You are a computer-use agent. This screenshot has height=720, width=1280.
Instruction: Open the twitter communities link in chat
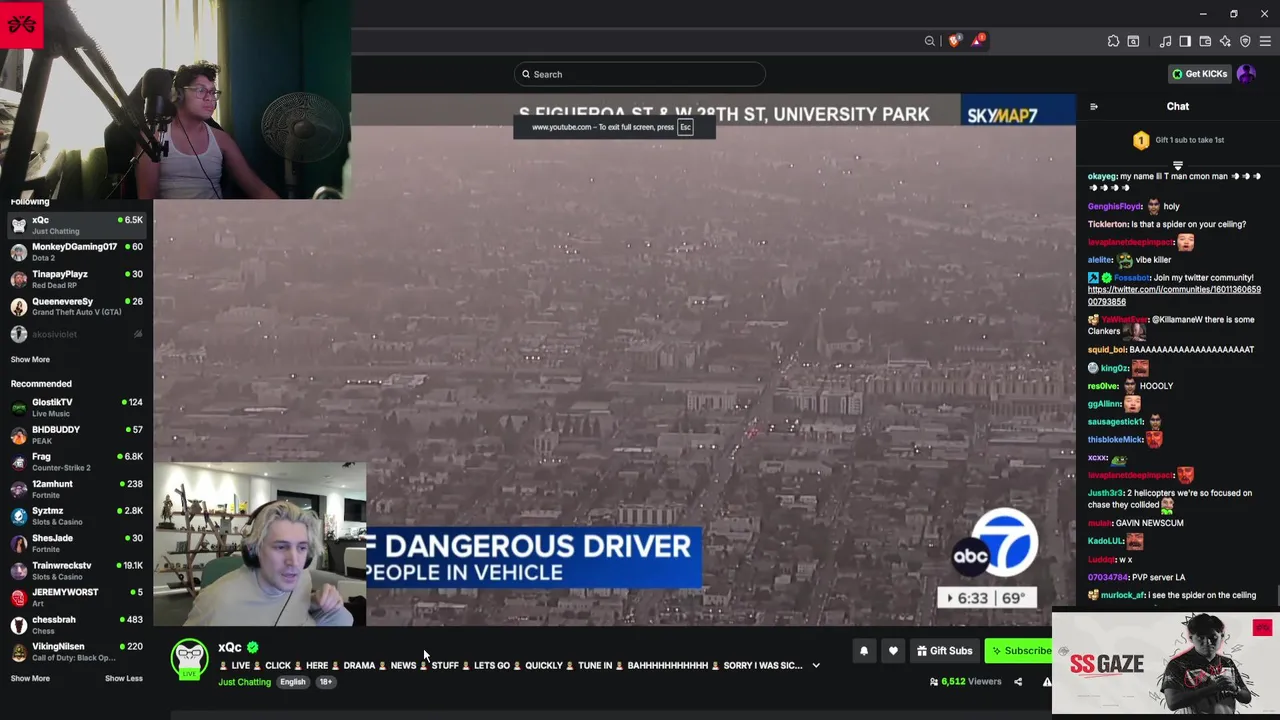tap(1174, 296)
